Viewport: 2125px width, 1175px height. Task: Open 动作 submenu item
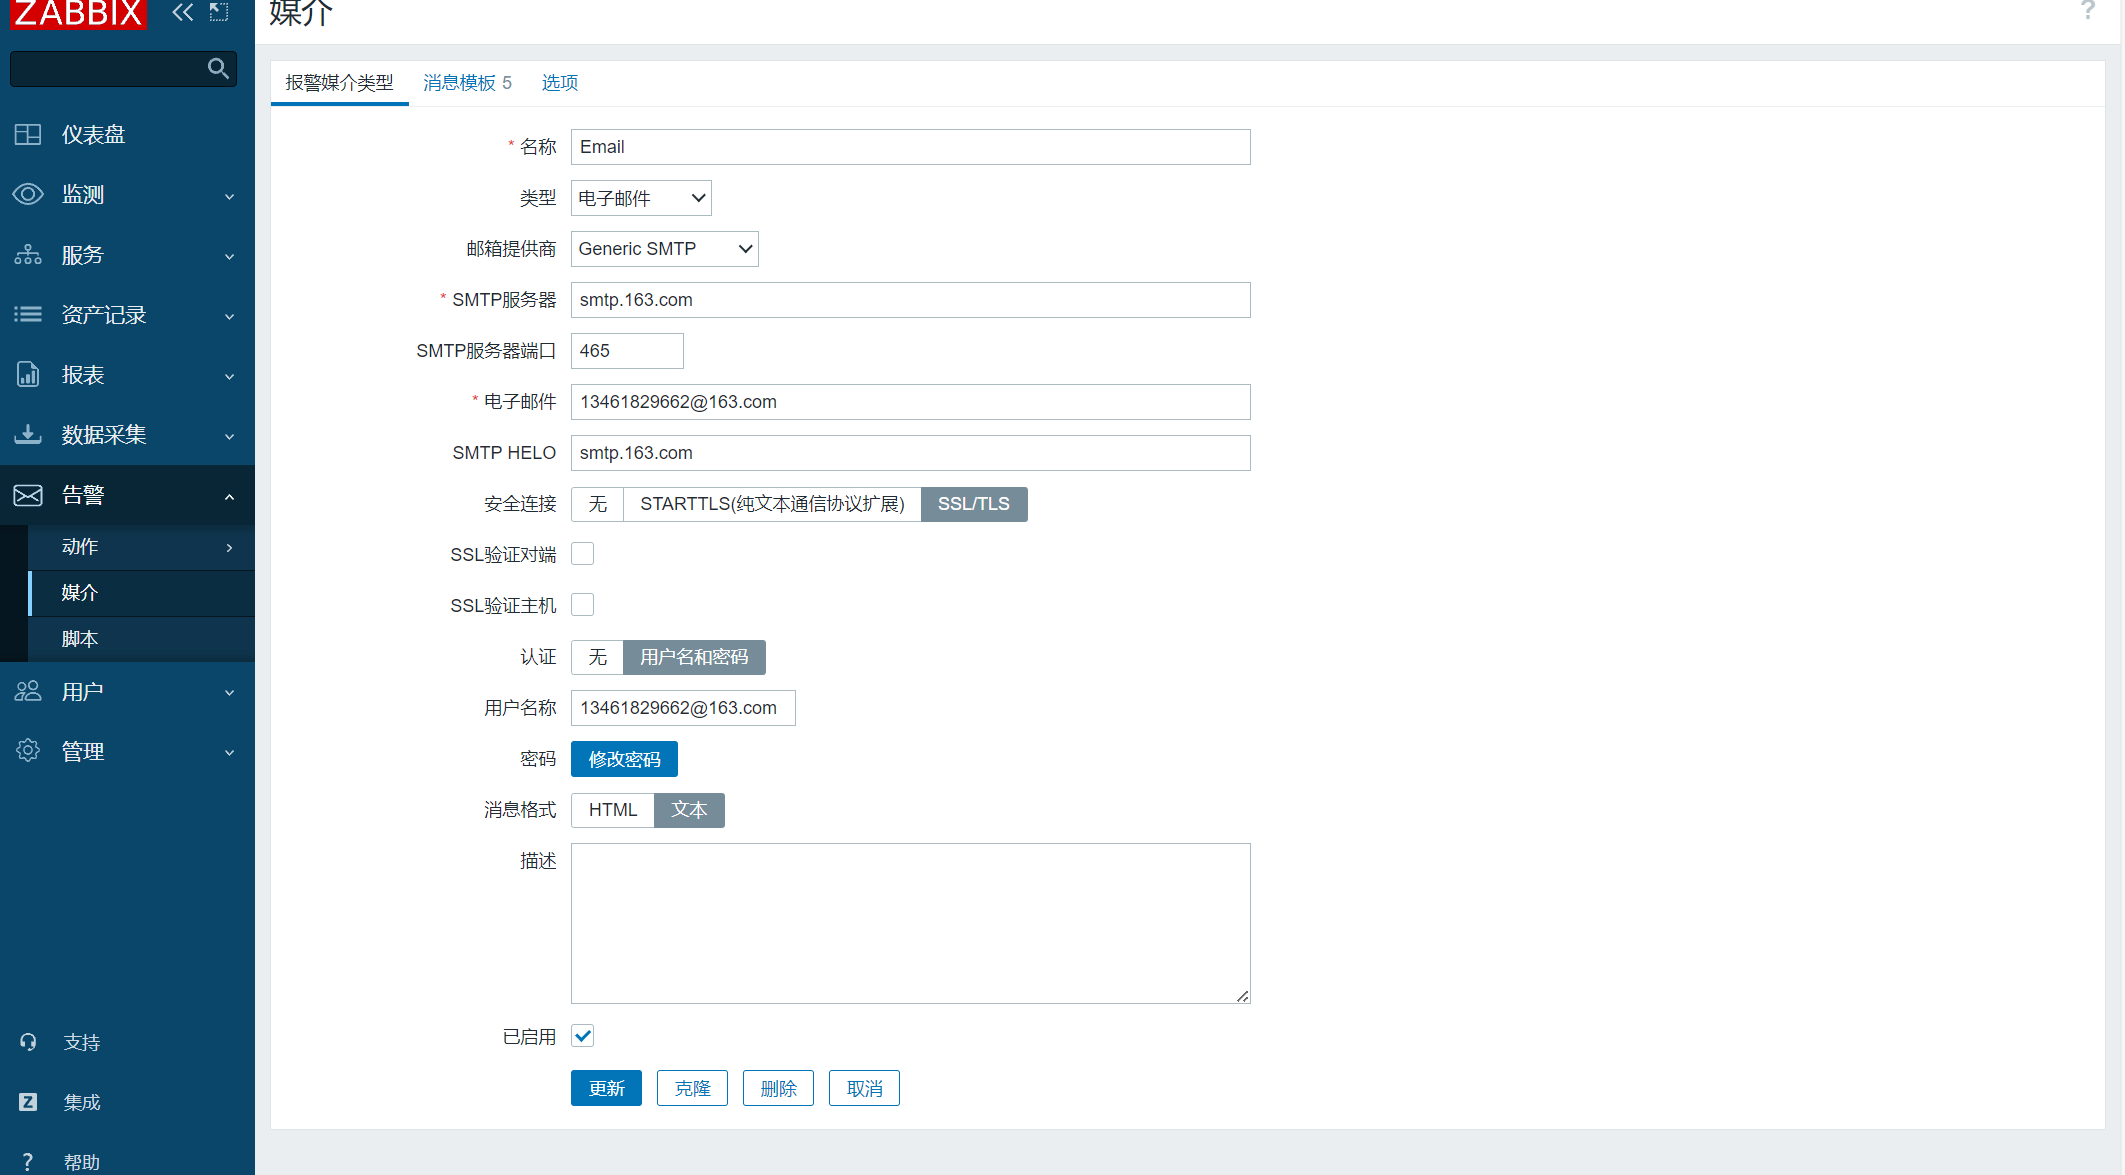click(141, 547)
